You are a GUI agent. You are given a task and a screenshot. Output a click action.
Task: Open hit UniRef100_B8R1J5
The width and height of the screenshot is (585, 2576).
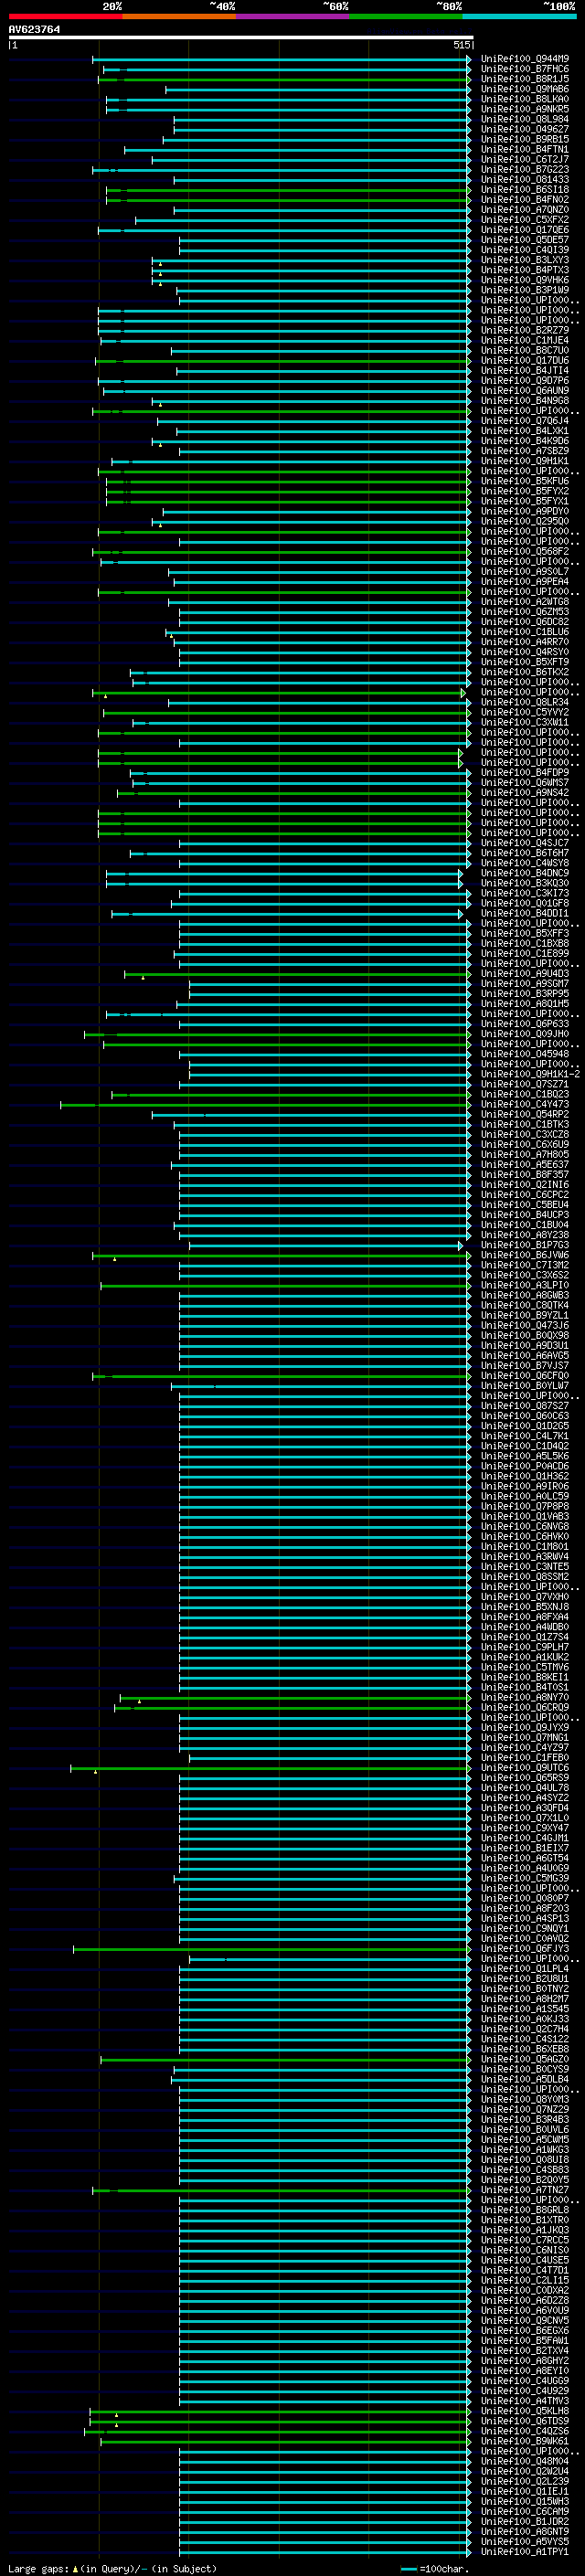pyautogui.click(x=525, y=79)
